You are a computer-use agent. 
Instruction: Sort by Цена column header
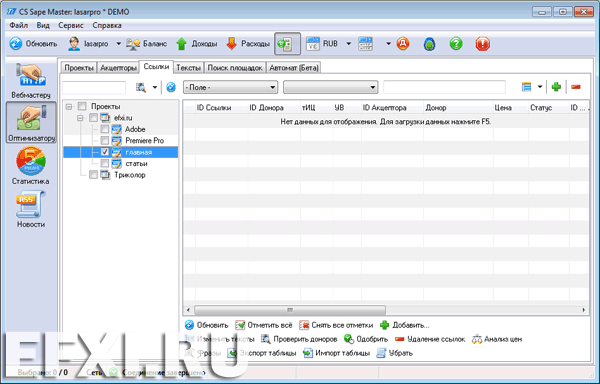coord(511,108)
